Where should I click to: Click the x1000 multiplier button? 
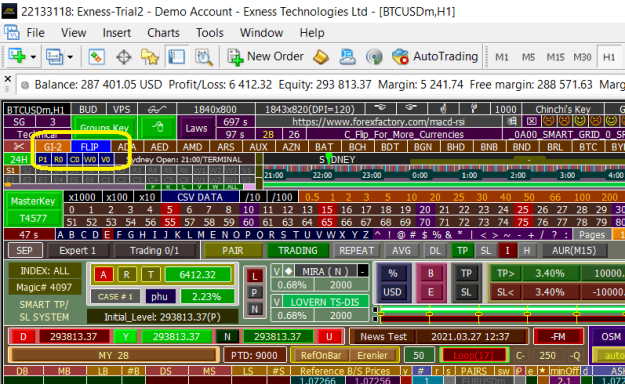82,197
